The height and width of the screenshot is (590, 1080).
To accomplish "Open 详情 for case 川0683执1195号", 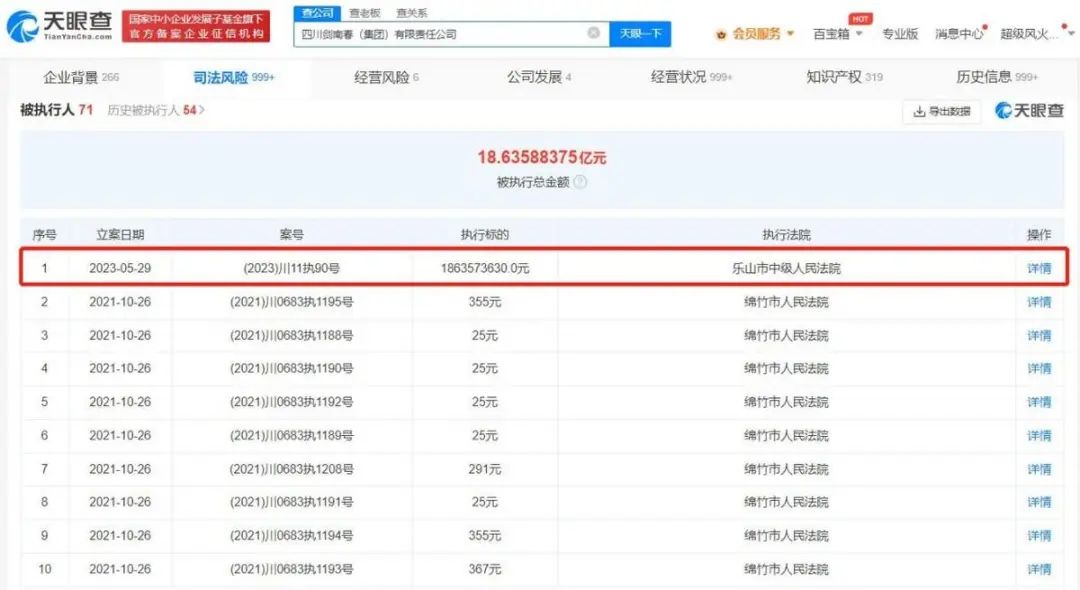I will click(x=1039, y=302).
